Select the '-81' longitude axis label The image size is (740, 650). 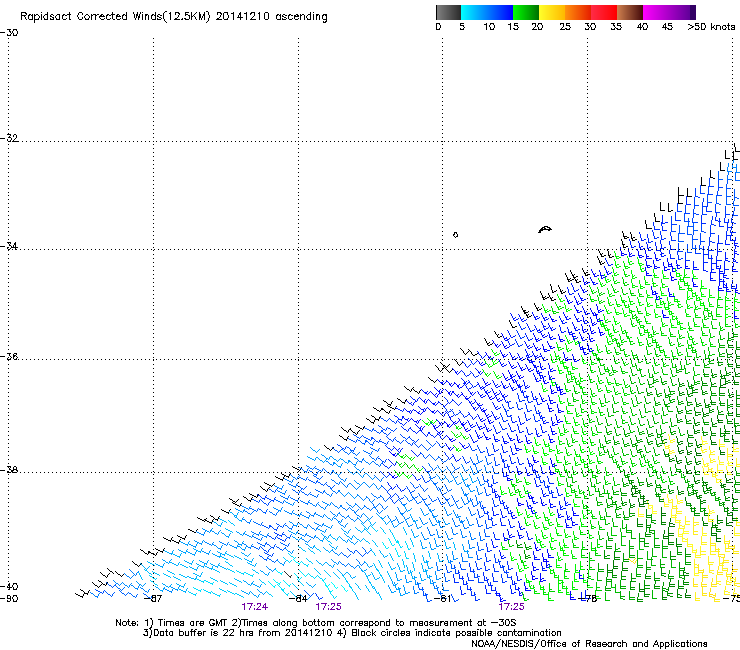pyautogui.click(x=443, y=599)
